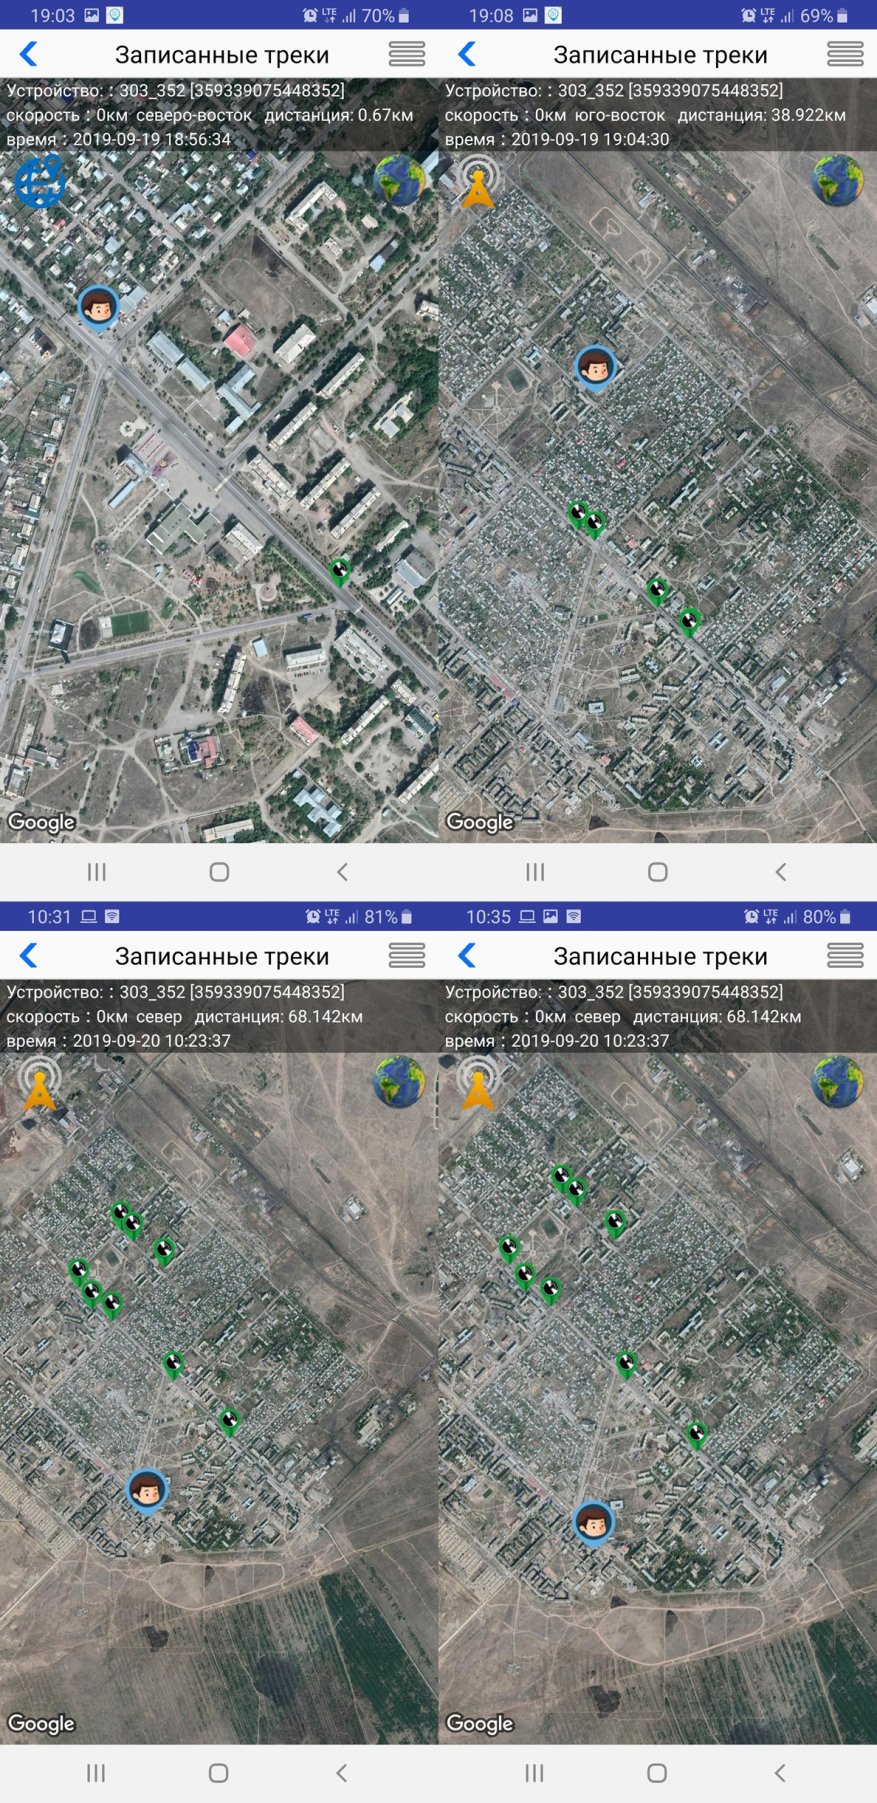877x1803 pixels.
Task: Open the track list menu icon in the 19:03 screenshot
Action: [x=407, y=54]
